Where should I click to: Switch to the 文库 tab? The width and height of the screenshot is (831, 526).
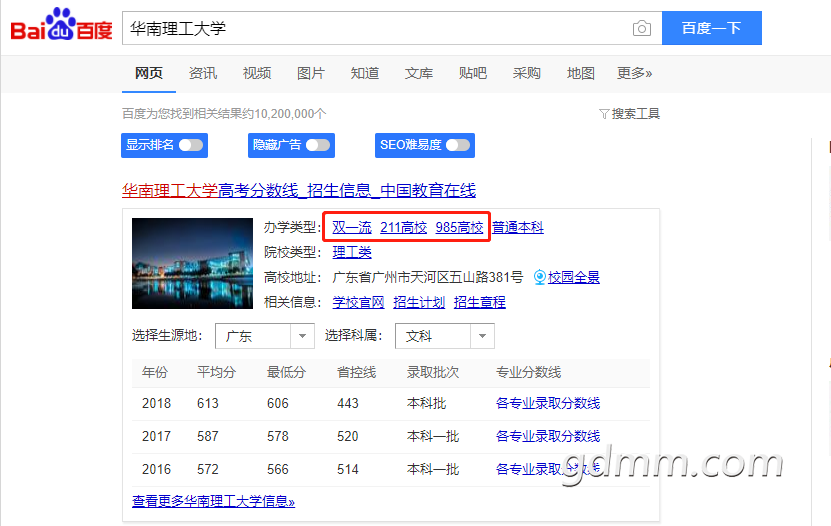point(419,73)
